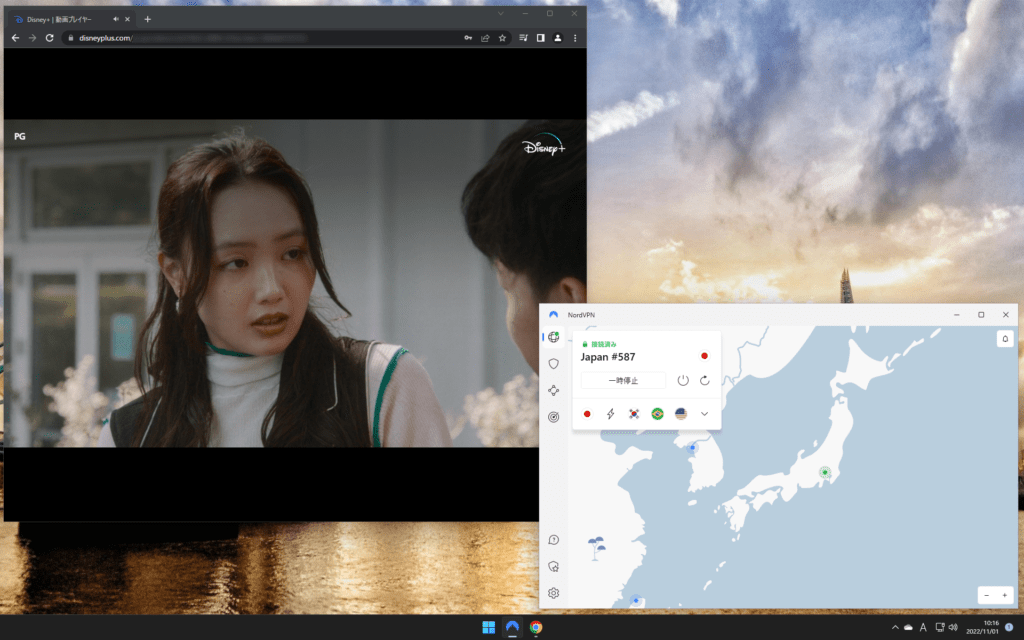Image resolution: width=1024 pixels, height=640 pixels.
Task: Open volume control in system tray
Action: coord(953,628)
